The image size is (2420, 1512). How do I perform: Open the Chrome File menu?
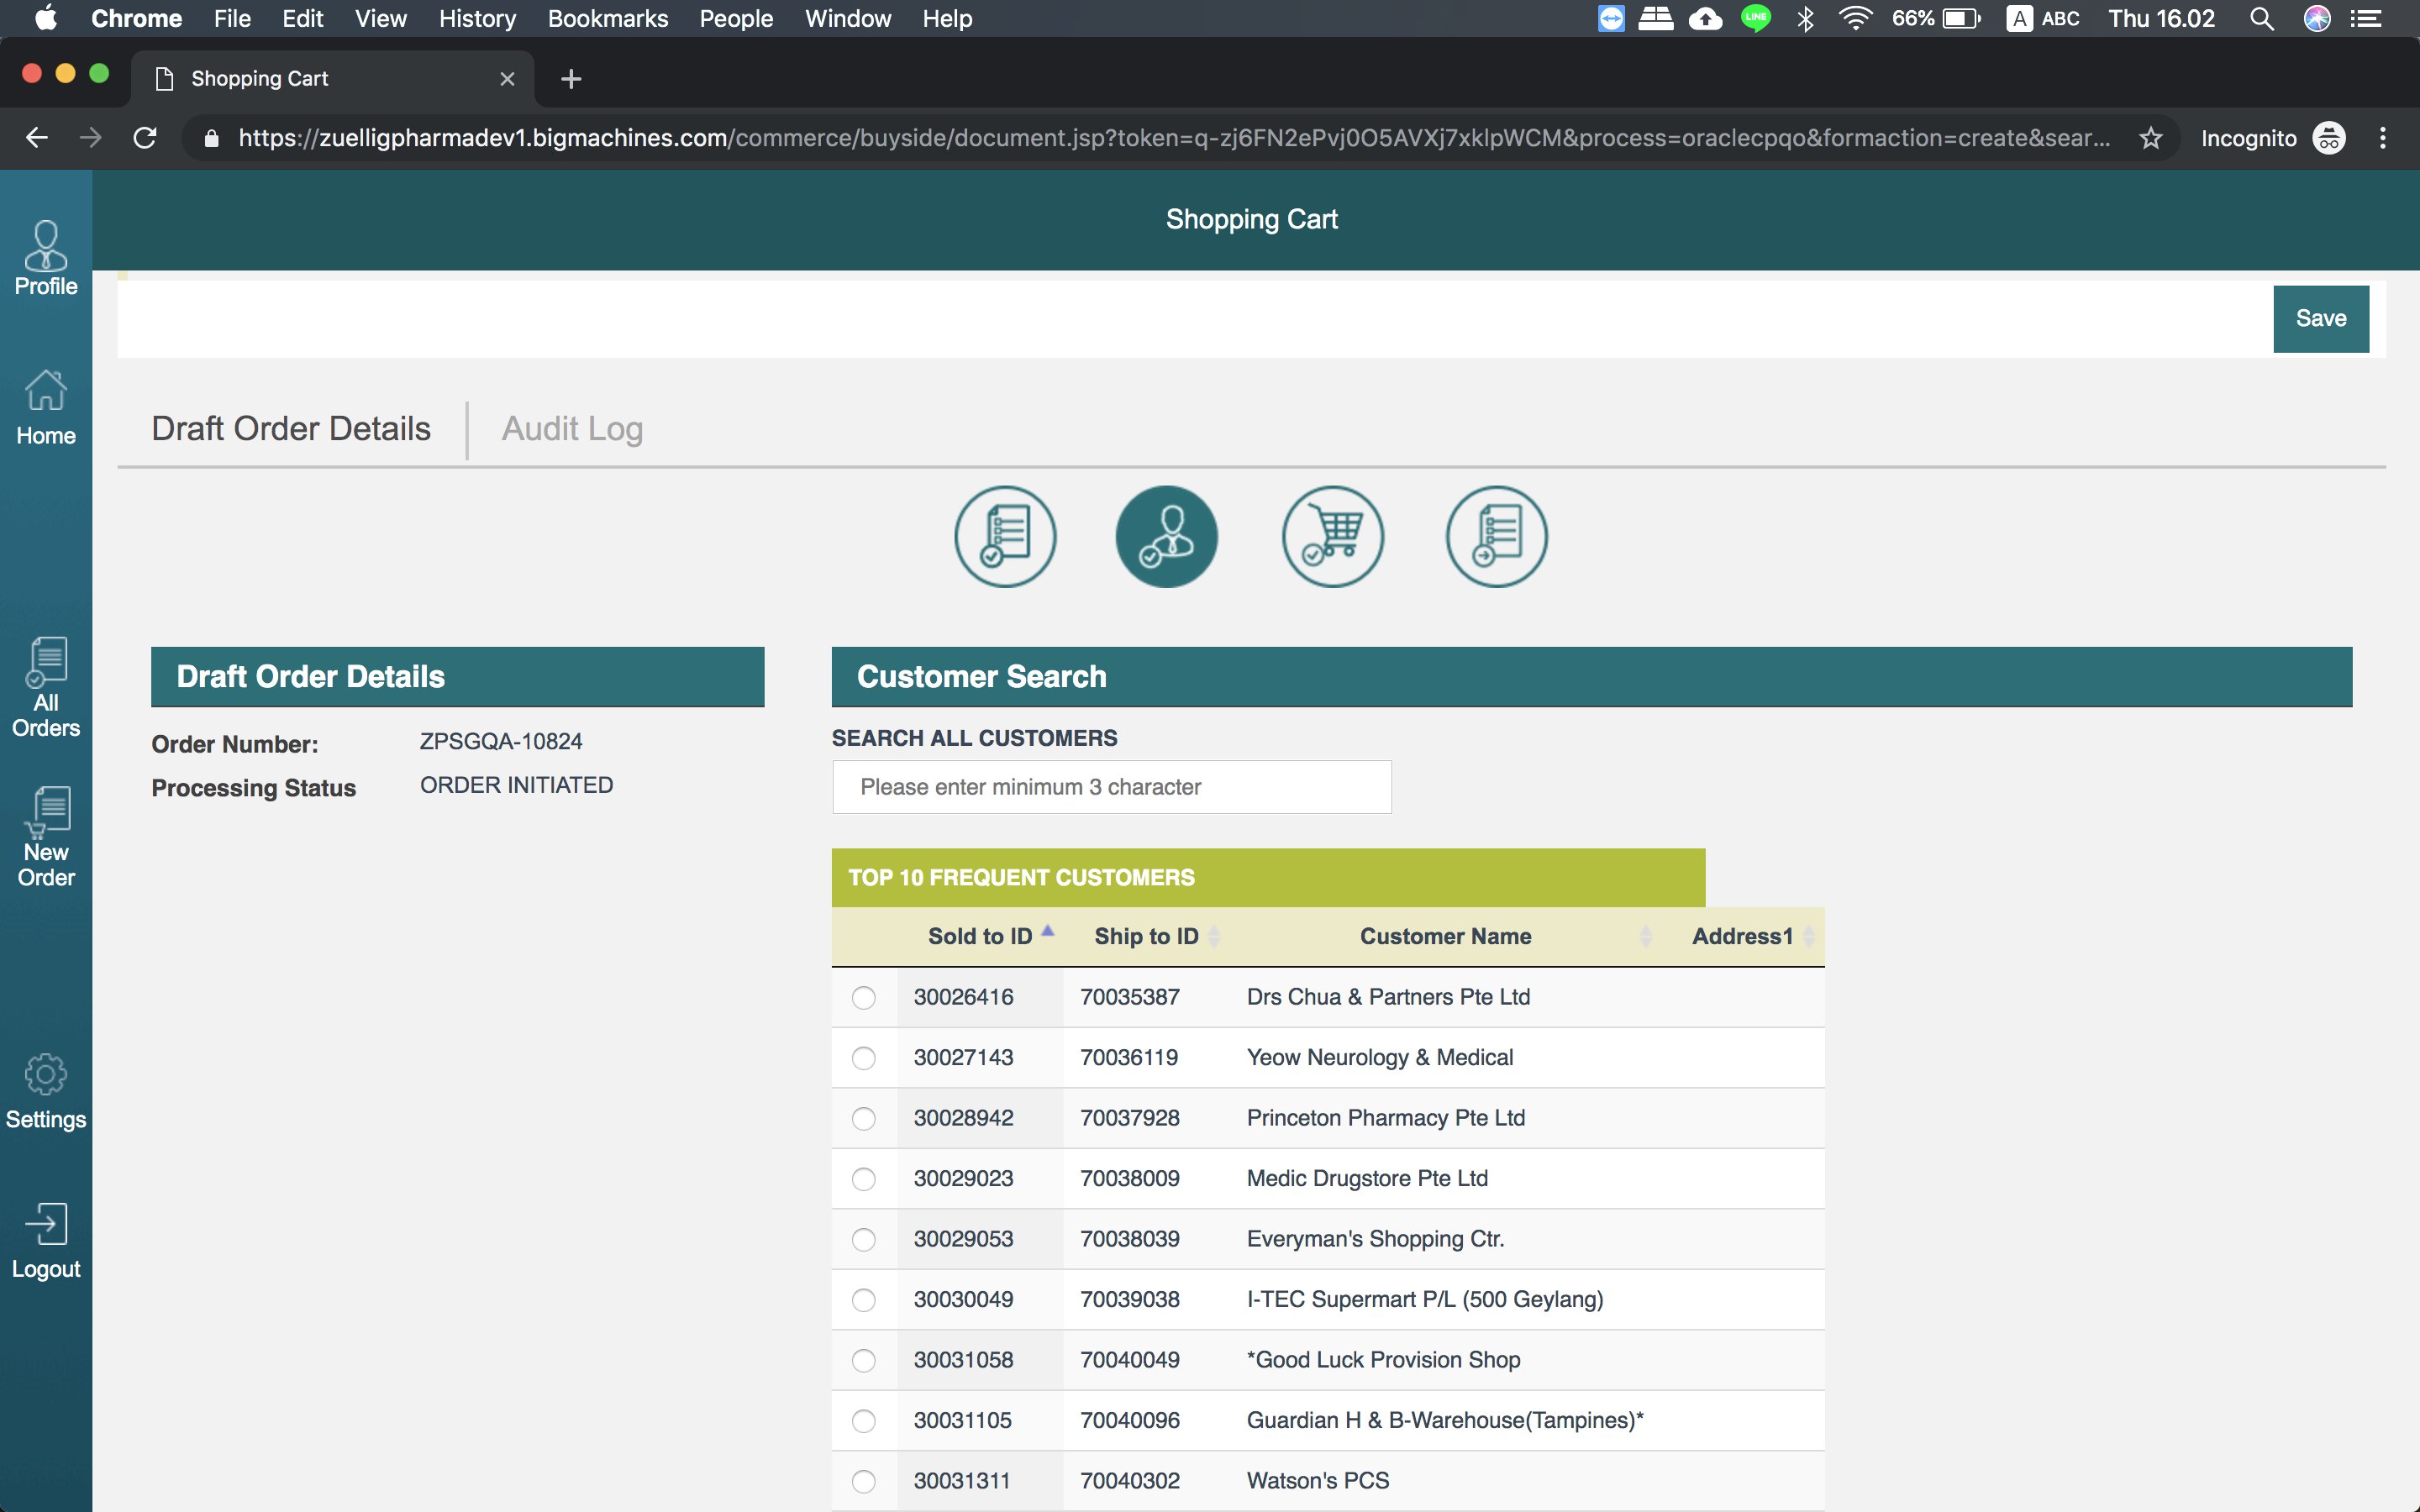tap(232, 19)
